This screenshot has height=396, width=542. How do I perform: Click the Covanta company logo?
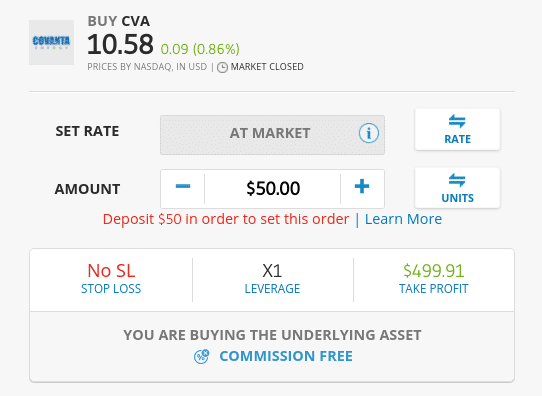click(x=52, y=43)
